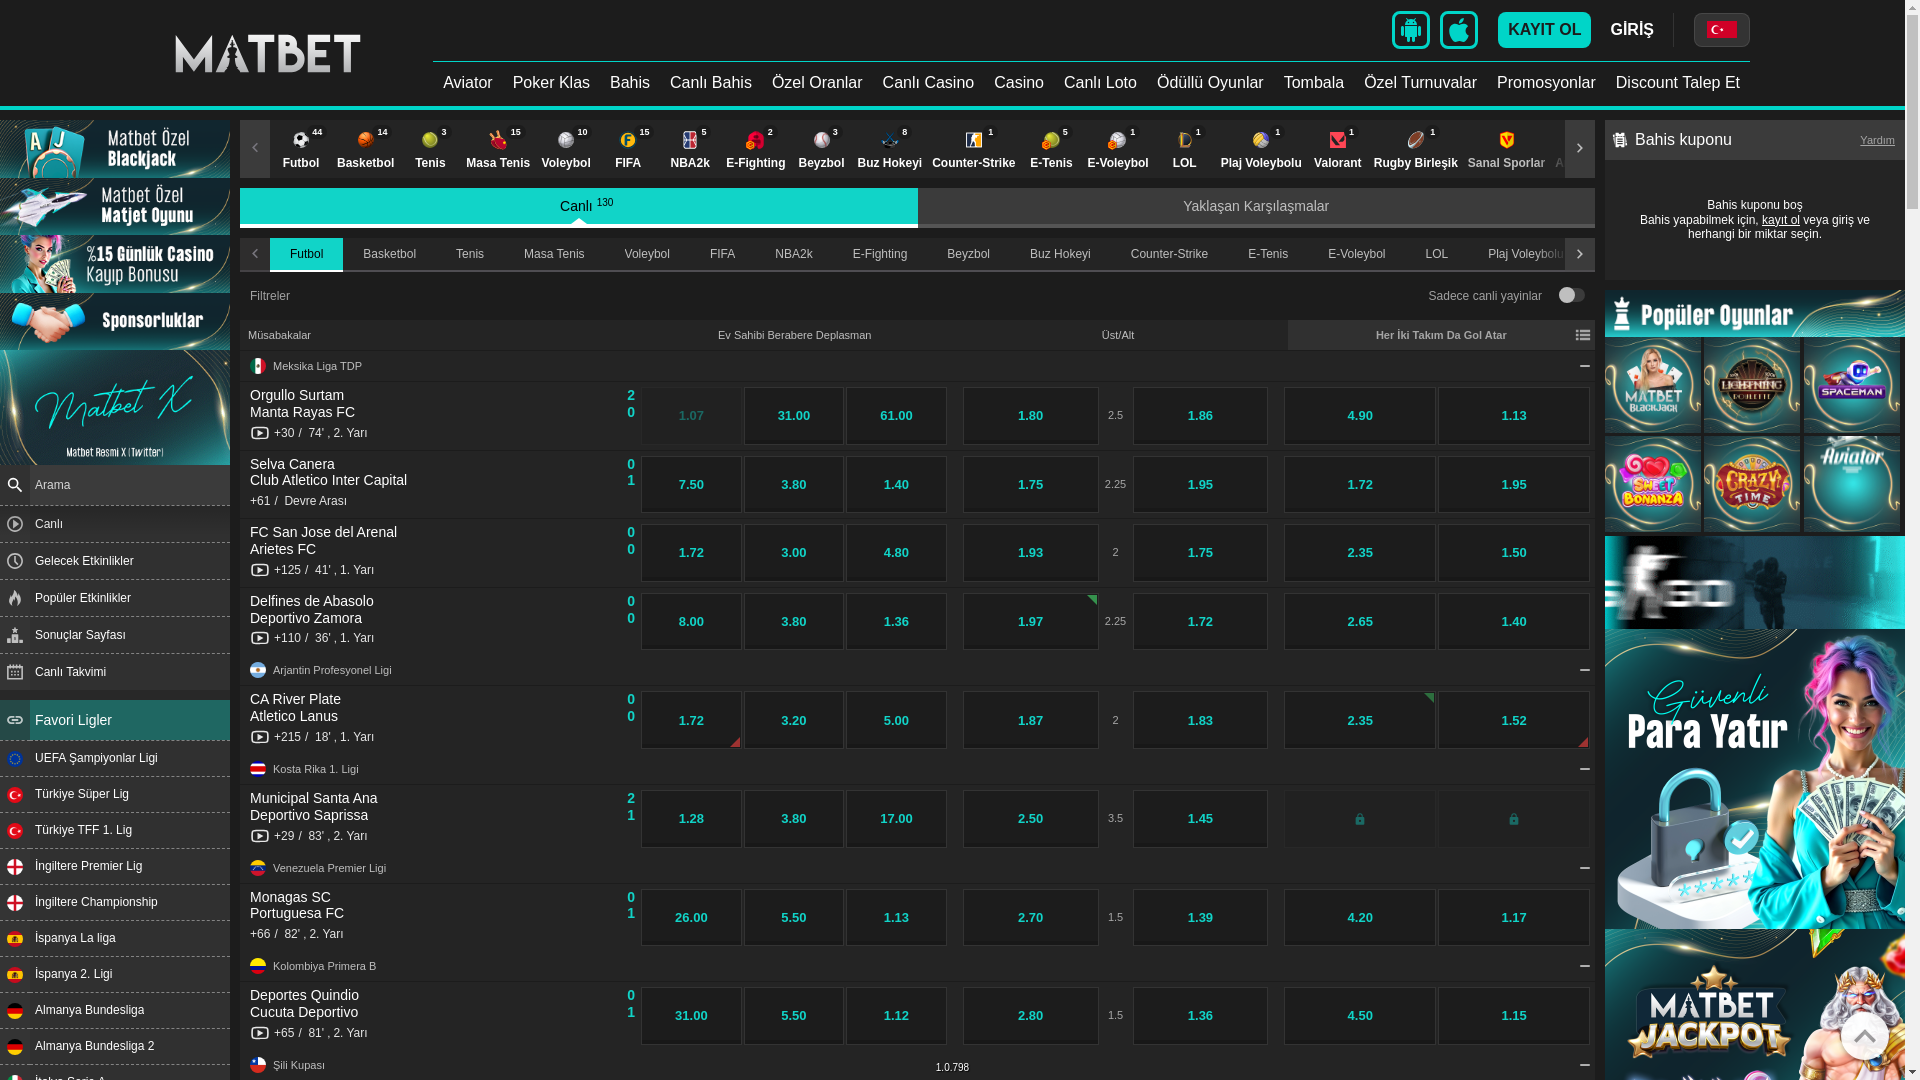Open the Sweet Bonanza game thumbnail
Viewport: 1920px width, 1080px height.
[1653, 484]
